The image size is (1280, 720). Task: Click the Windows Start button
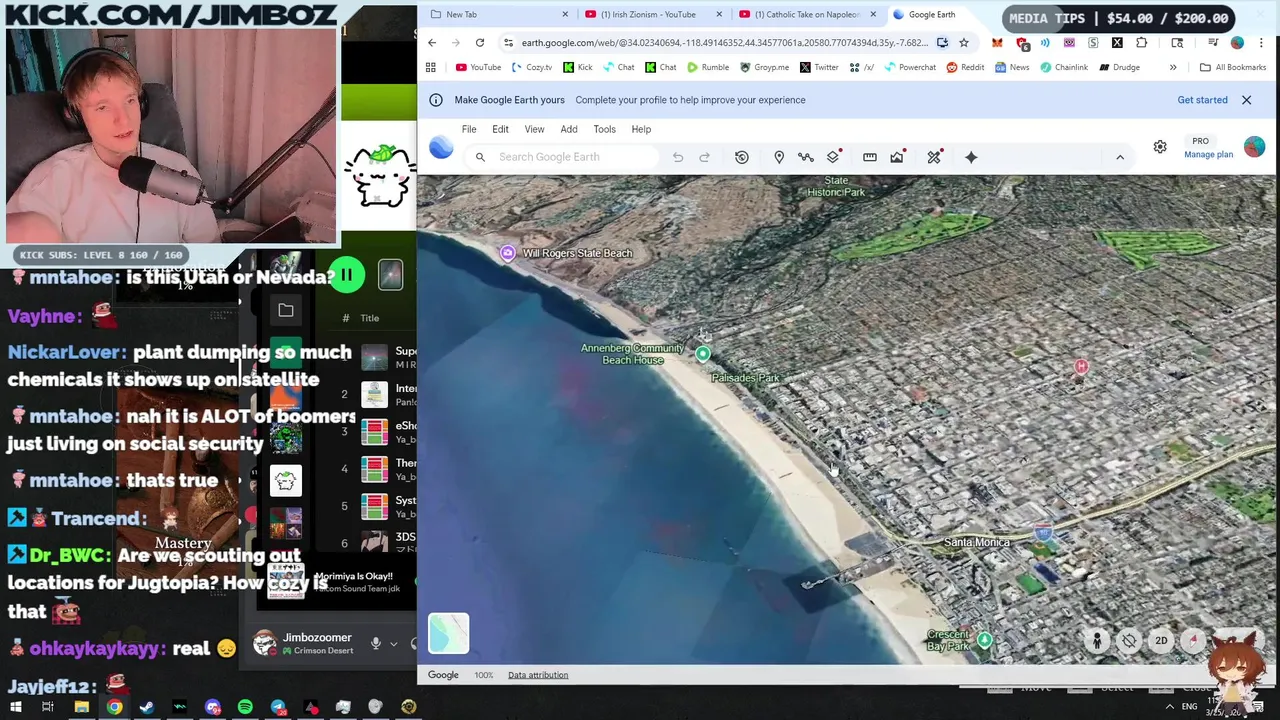click(x=16, y=707)
